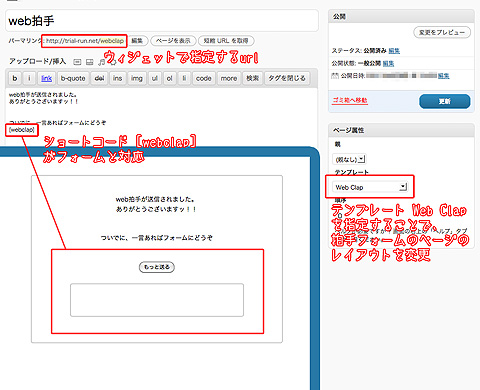Click the add audio music-note icon
480x390 pixels.
coord(101,62)
